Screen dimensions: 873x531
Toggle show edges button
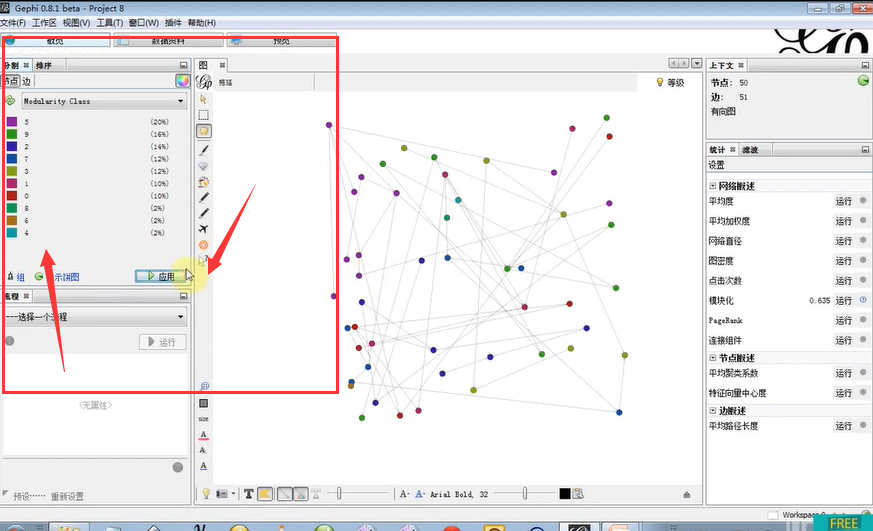tap(285, 494)
